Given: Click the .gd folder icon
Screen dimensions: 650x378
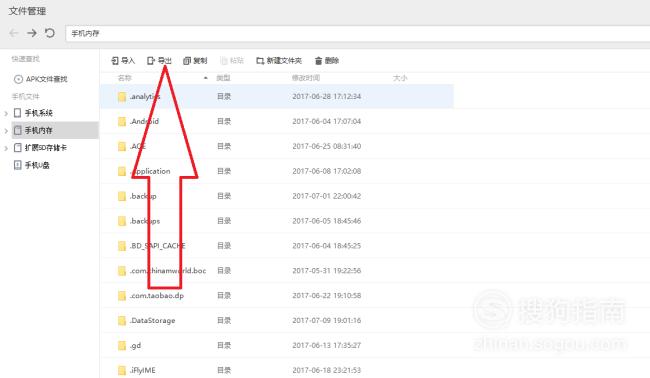Looking at the screenshot, I should 122,345.
